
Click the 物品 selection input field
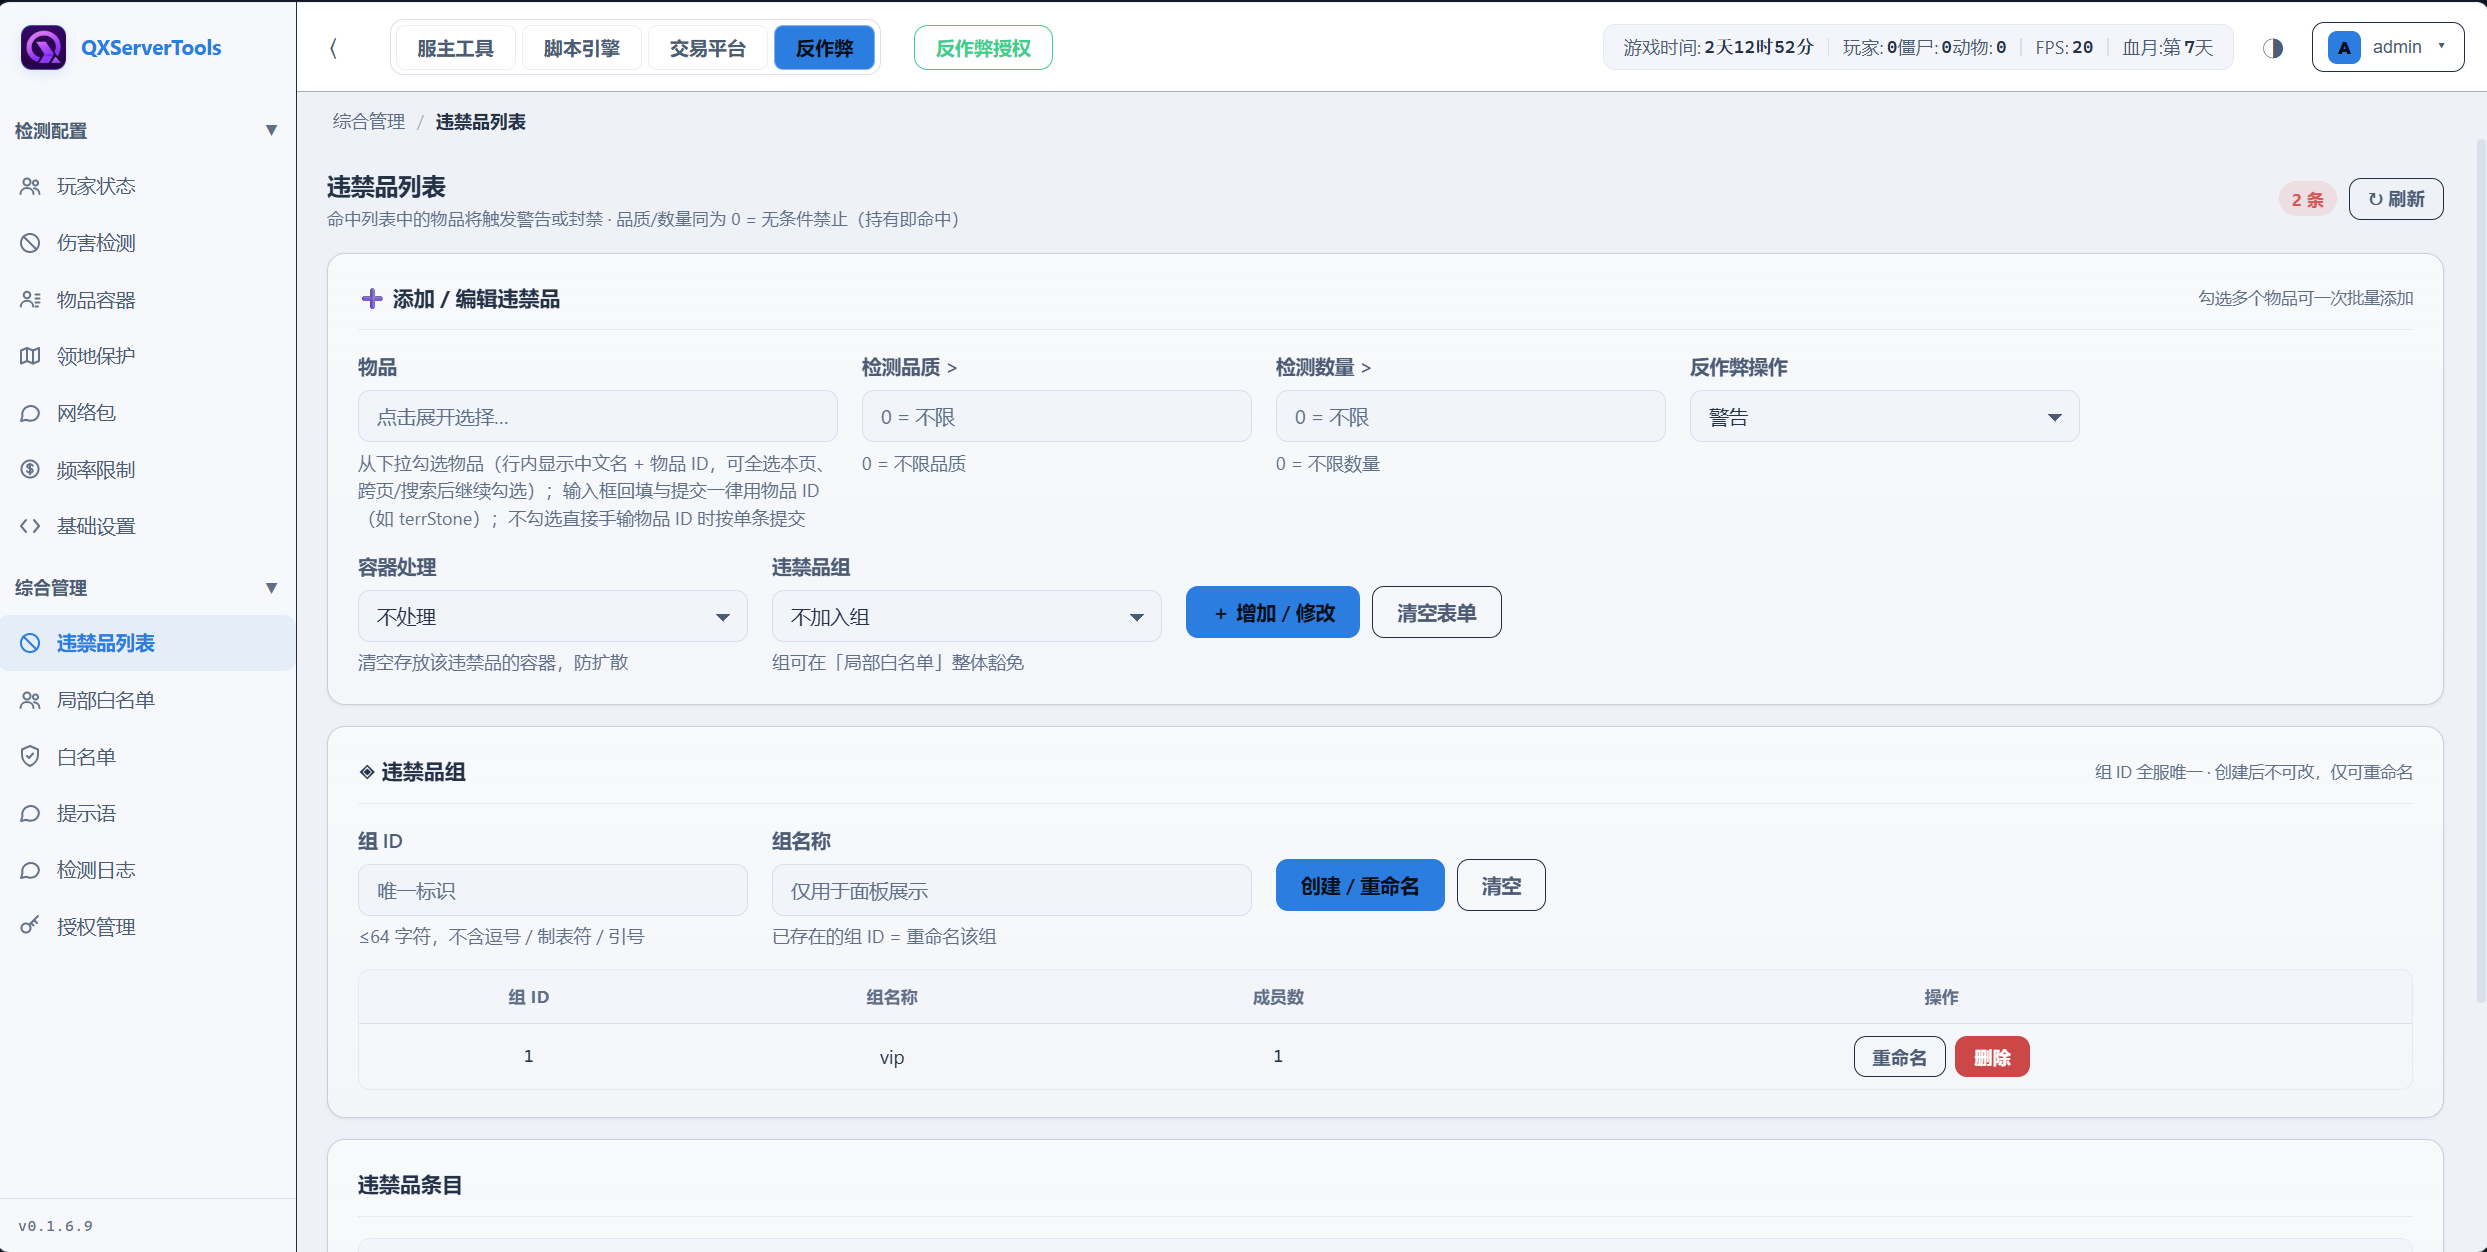598,416
